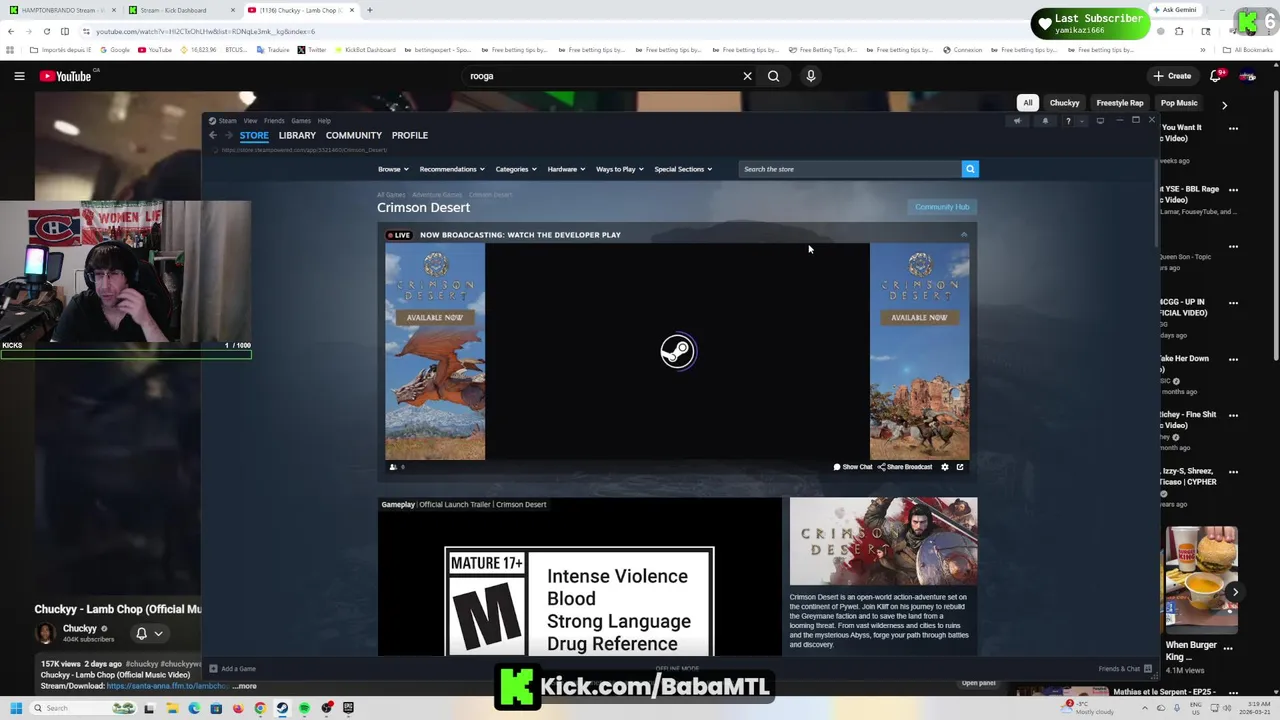
Task: Expand Categories dropdown
Action: [x=516, y=169]
